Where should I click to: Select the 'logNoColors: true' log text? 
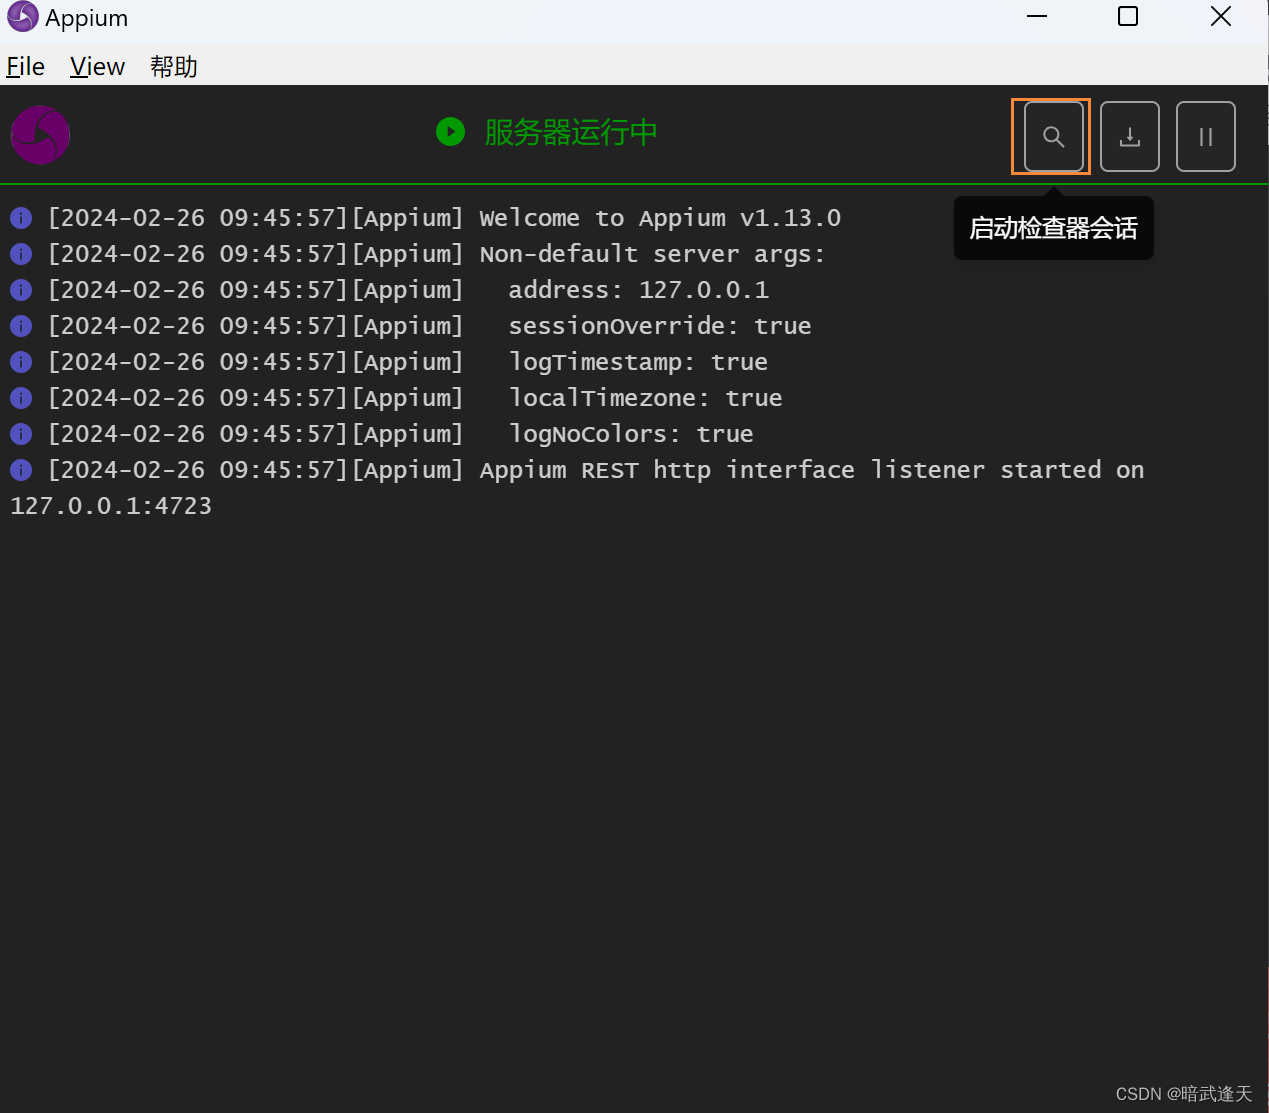click(631, 434)
